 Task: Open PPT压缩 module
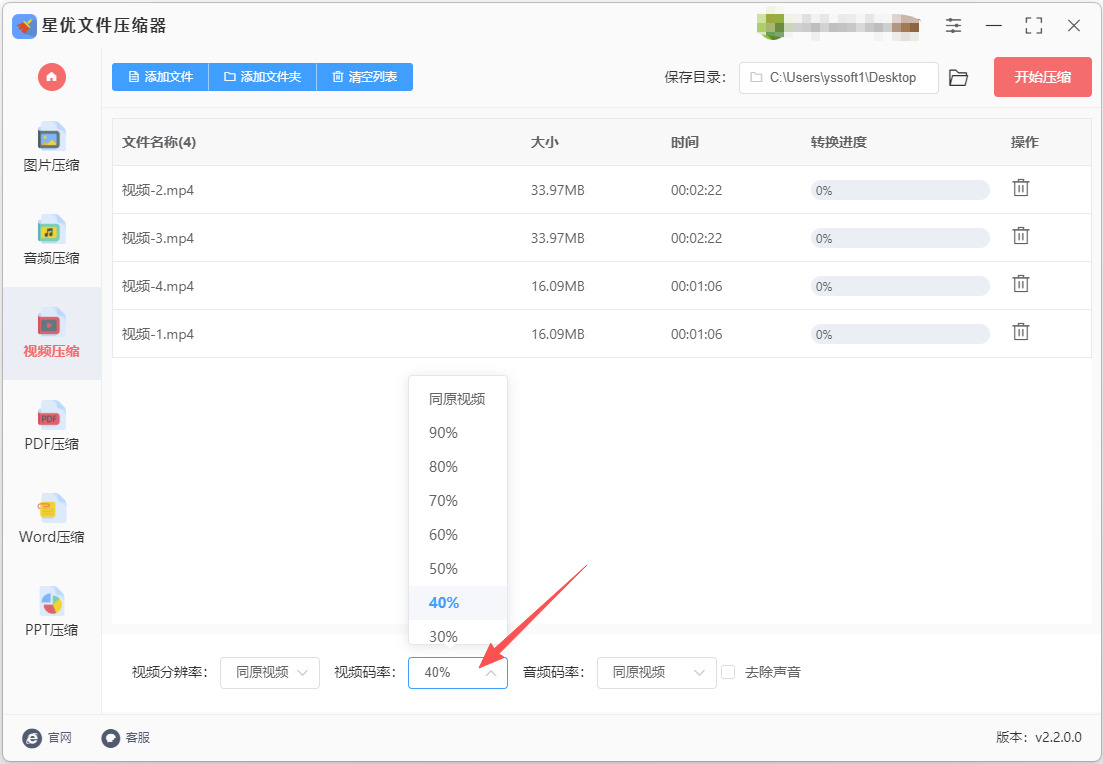[51, 611]
